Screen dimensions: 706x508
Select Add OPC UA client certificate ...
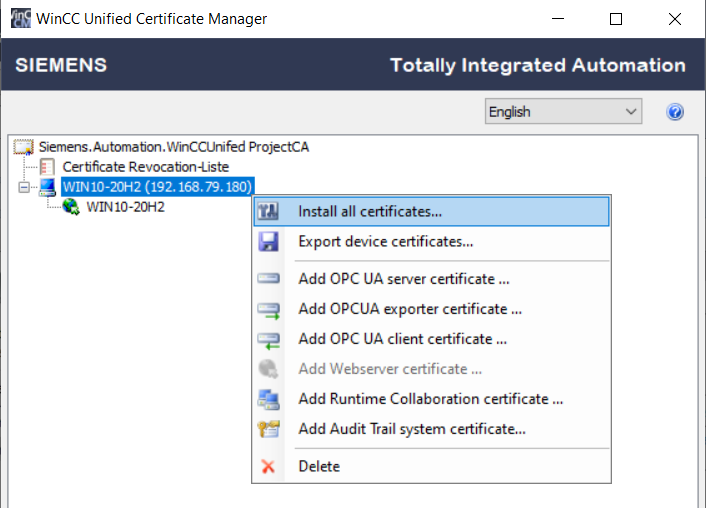pos(431,339)
